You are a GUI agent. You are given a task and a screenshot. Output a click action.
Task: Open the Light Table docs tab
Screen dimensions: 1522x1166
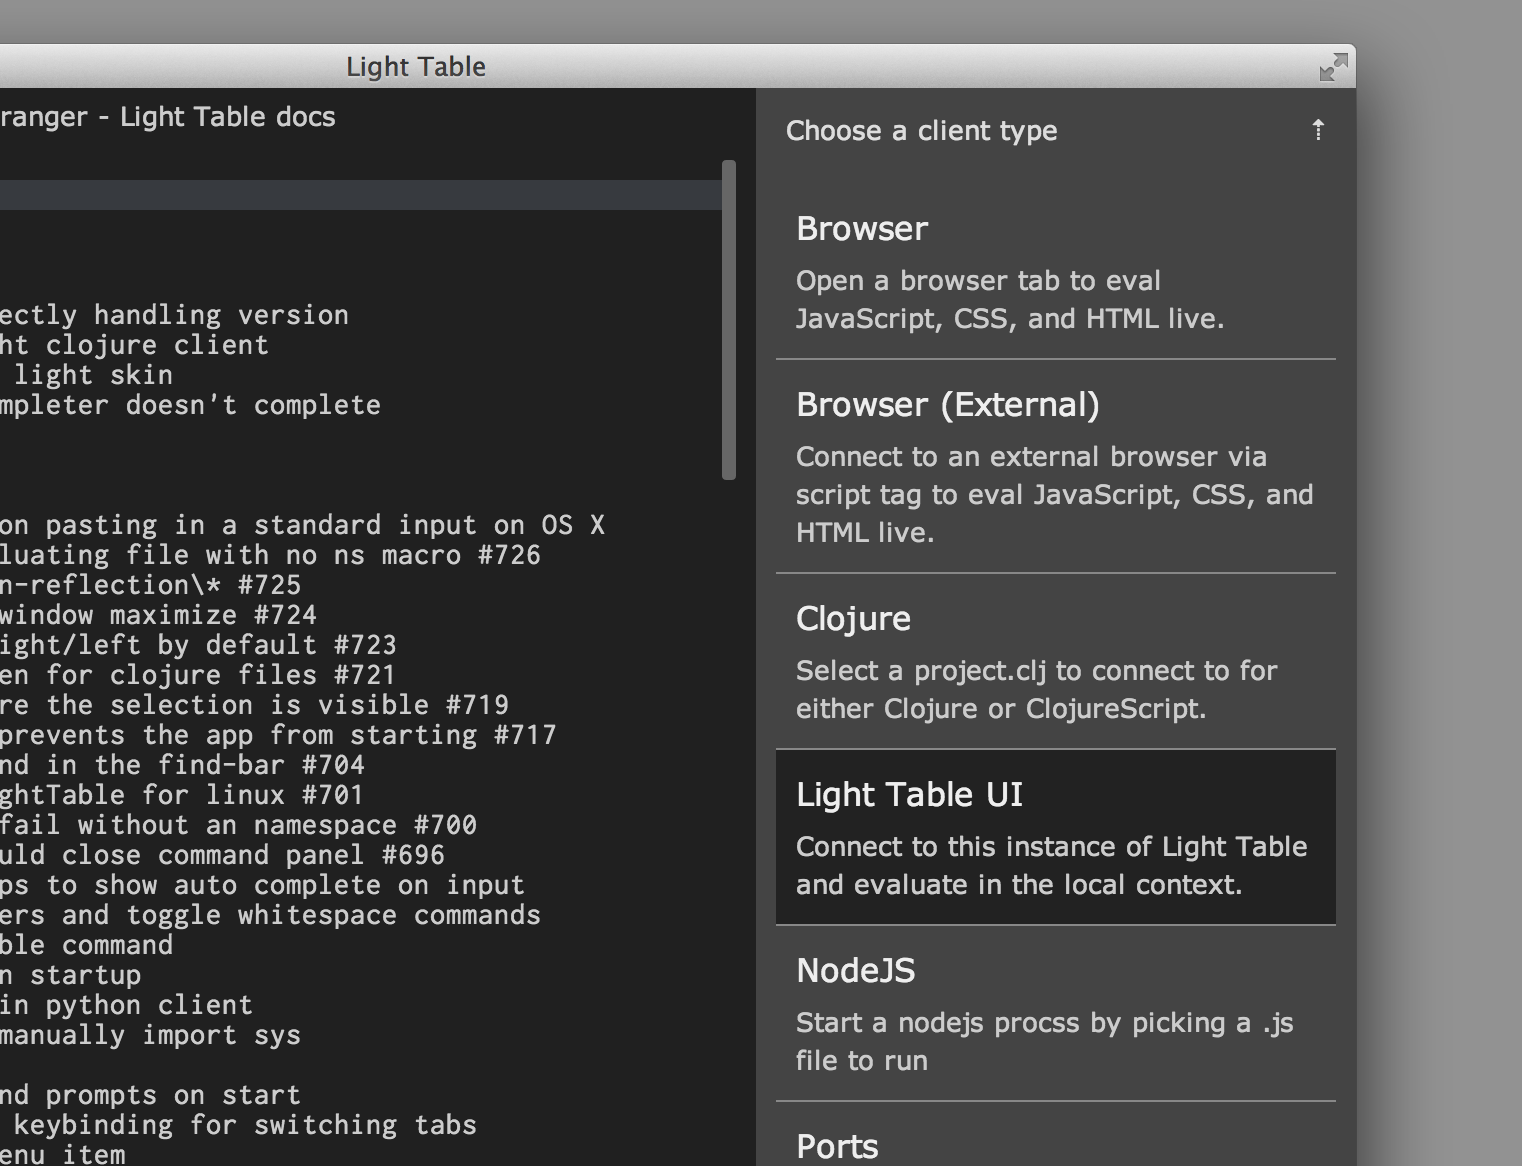(x=168, y=117)
